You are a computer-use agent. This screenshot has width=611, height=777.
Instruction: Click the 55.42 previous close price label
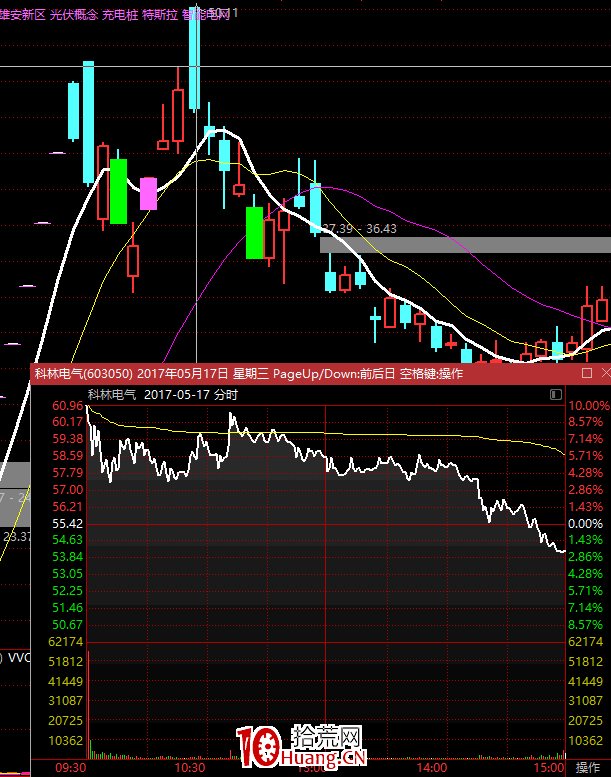point(68,524)
